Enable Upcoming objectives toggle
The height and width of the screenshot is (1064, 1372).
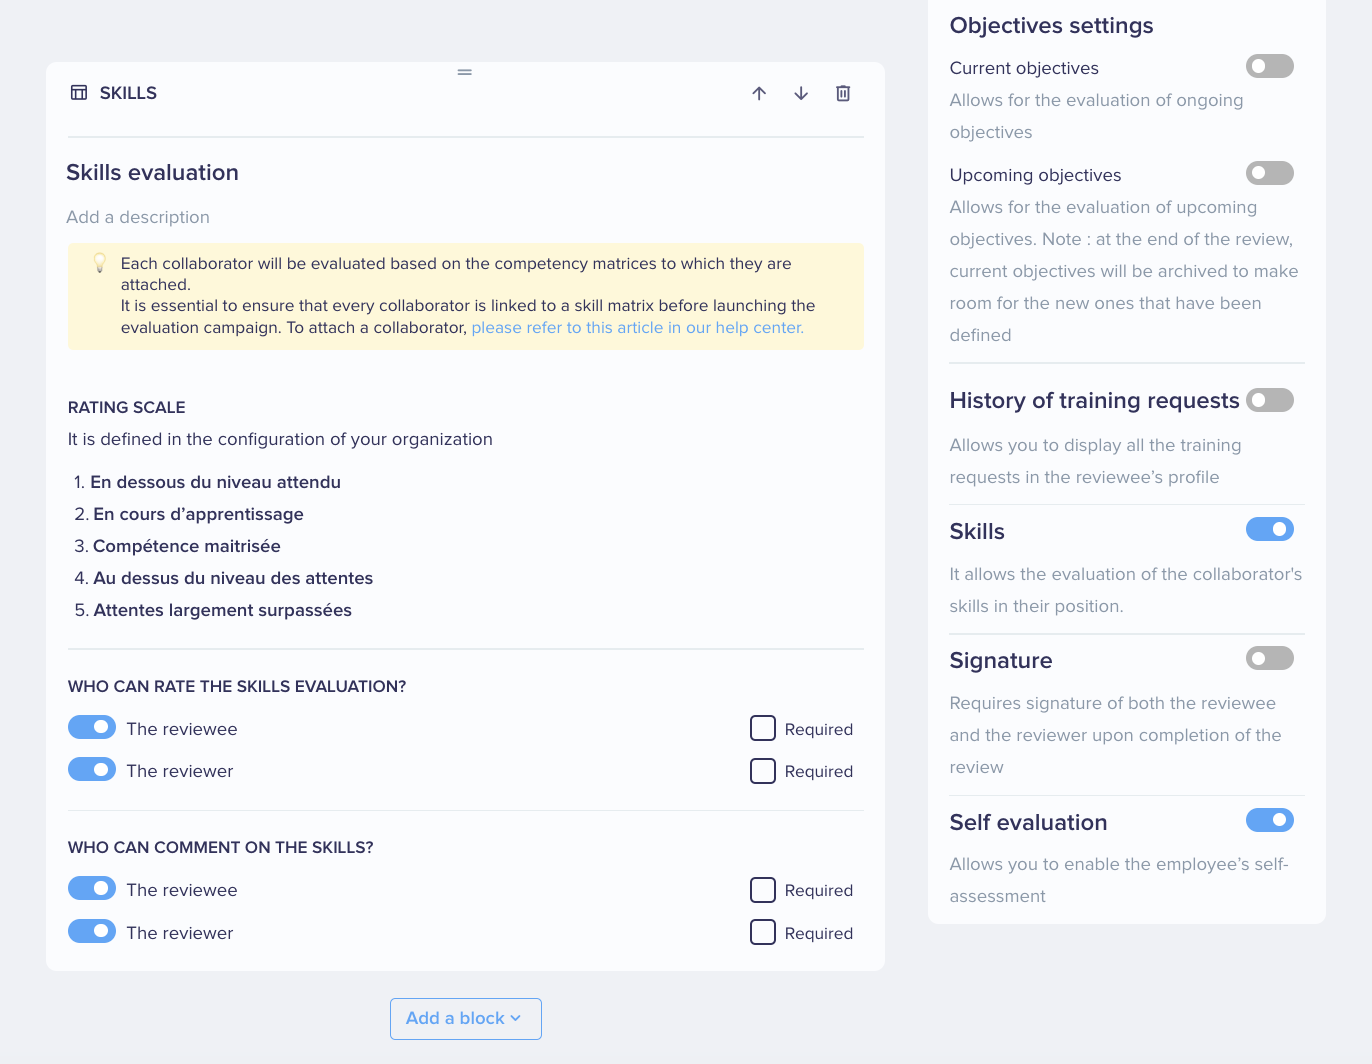[x=1270, y=173]
